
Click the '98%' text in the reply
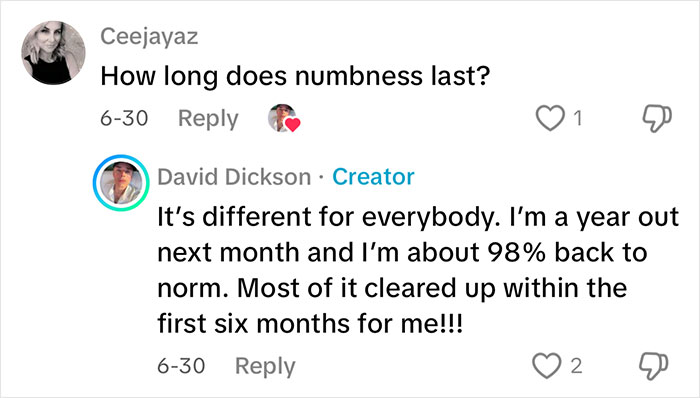pos(516,253)
